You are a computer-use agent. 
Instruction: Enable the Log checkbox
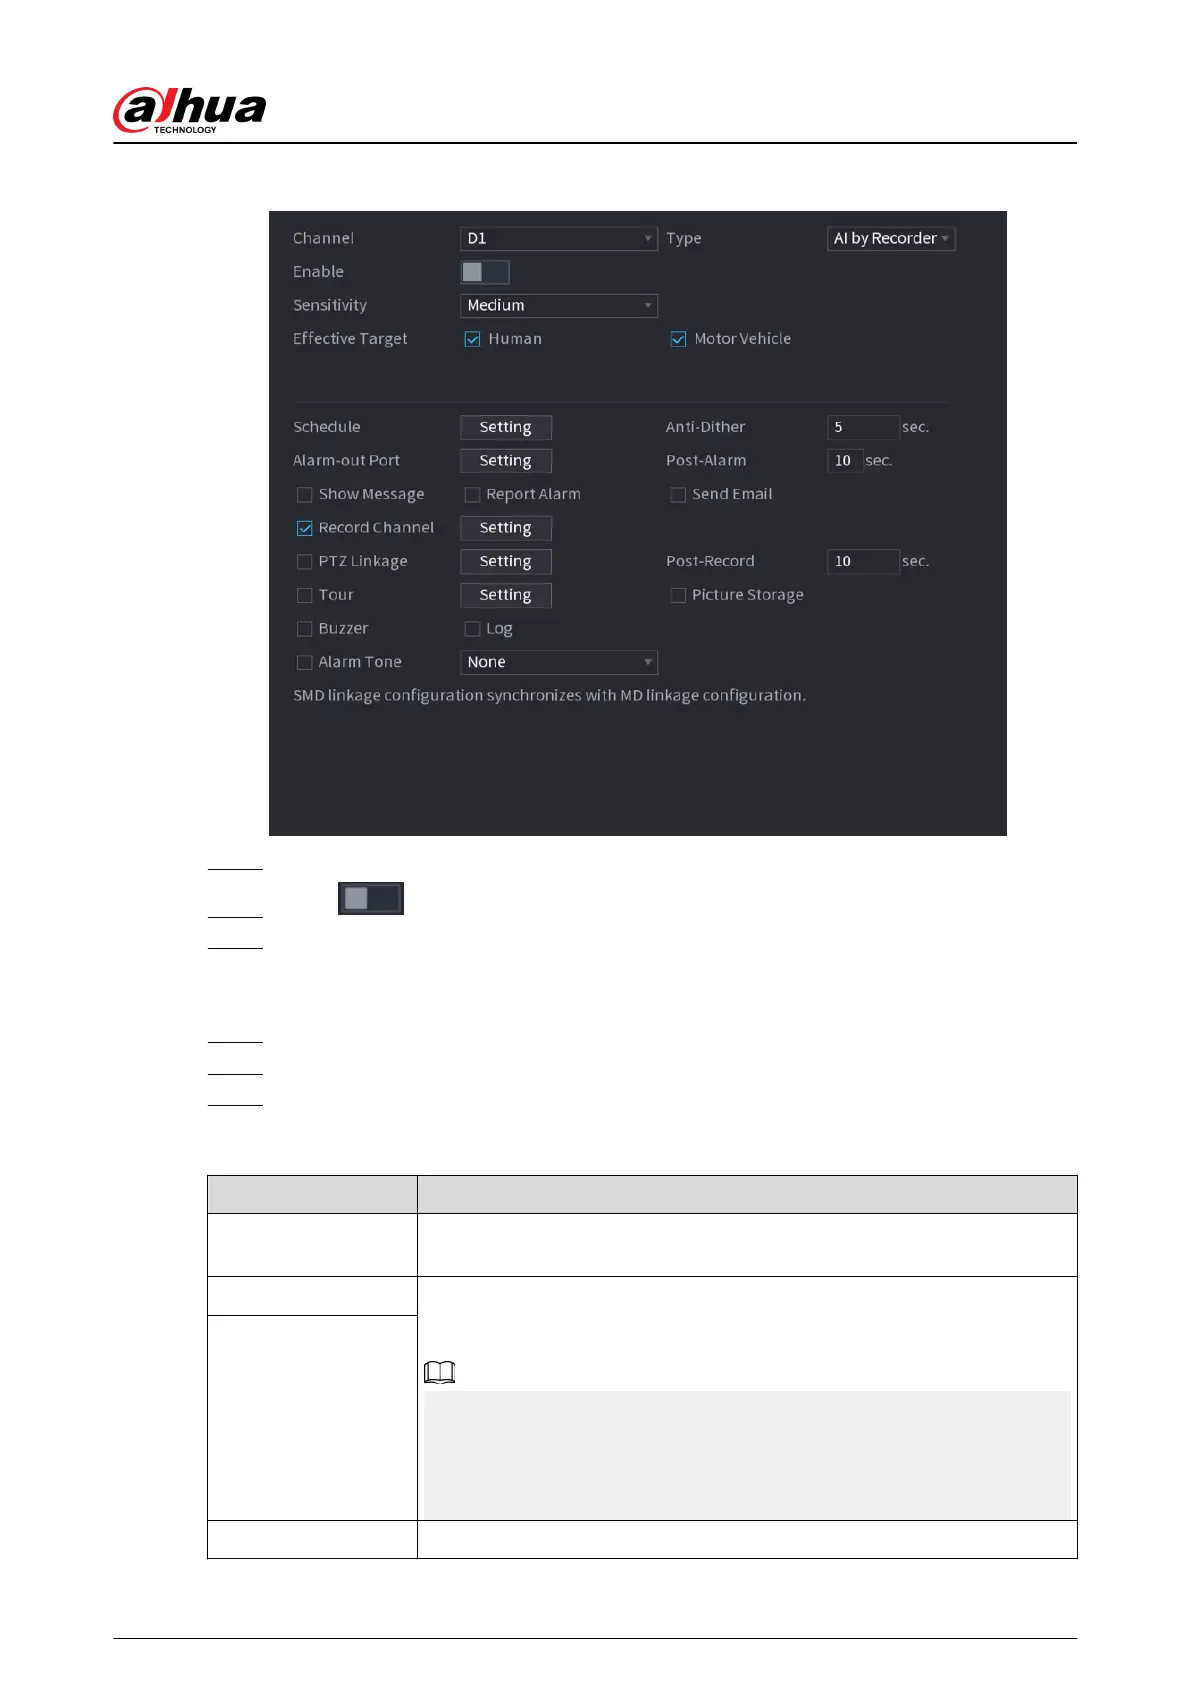[472, 629]
